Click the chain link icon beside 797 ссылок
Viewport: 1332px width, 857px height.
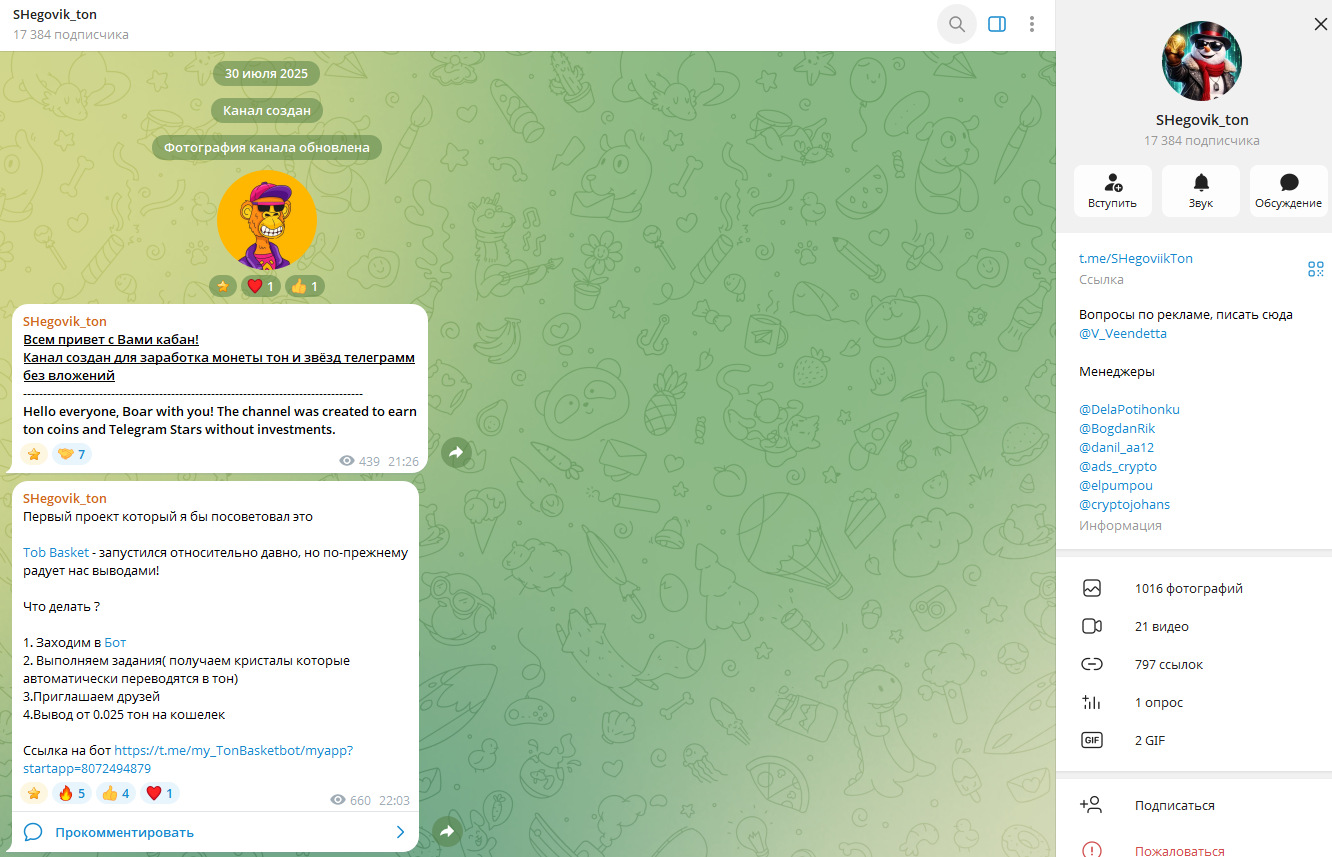[1091, 664]
